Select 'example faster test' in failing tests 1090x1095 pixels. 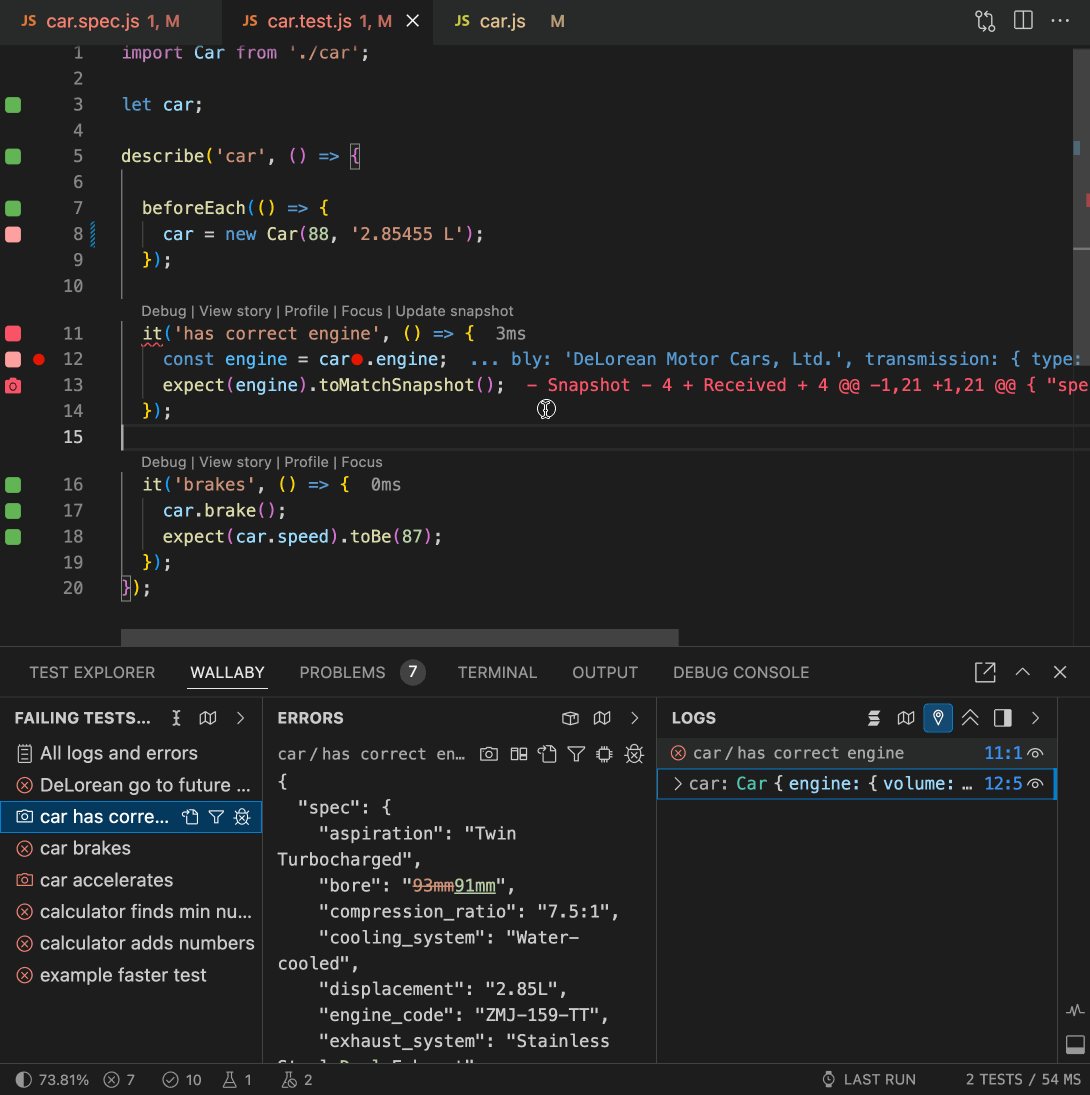[131, 976]
